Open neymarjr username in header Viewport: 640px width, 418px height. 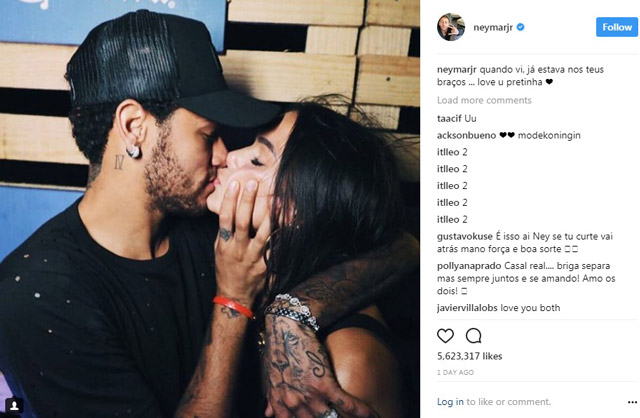click(493, 28)
